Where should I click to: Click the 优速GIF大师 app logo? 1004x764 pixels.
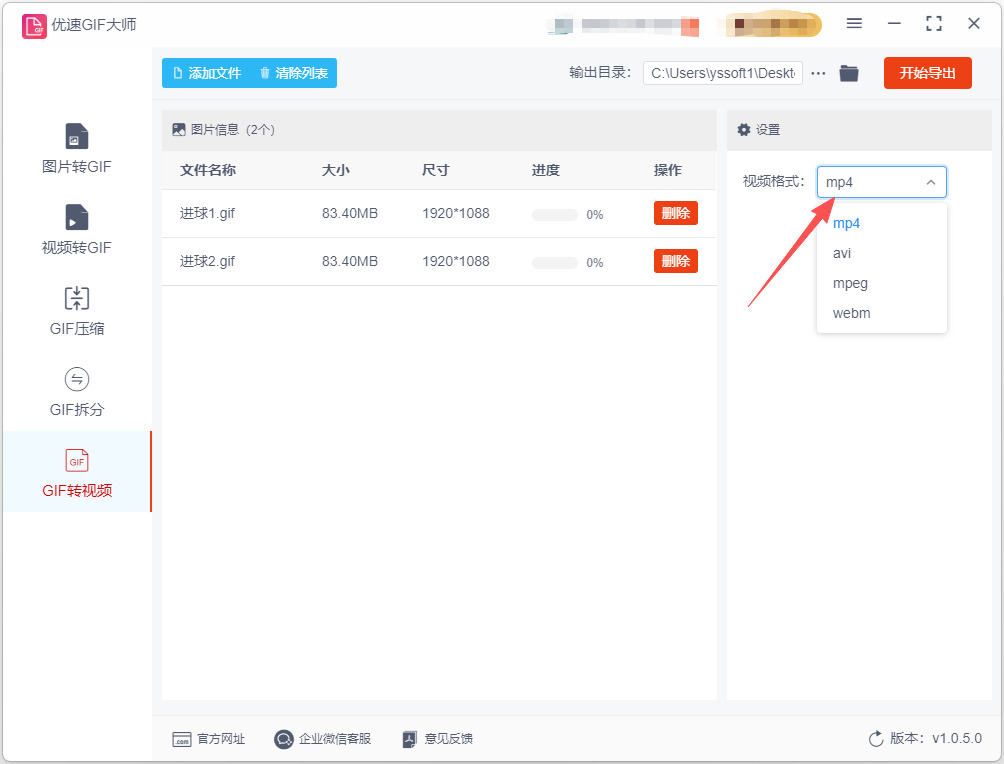34,26
